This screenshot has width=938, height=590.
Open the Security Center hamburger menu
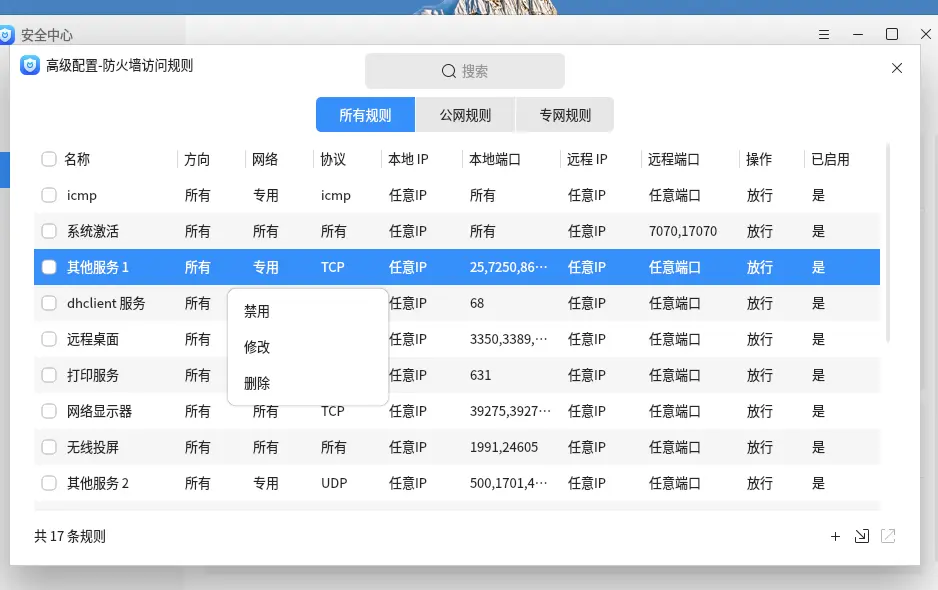tap(824, 34)
